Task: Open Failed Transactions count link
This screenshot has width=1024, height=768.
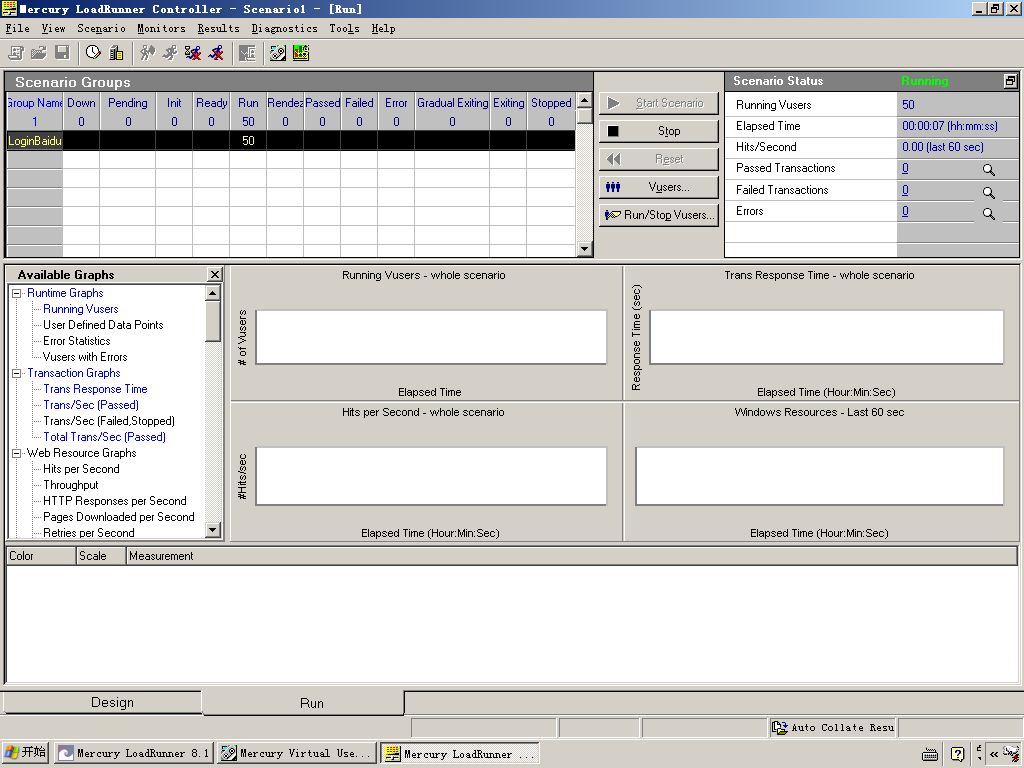Action: [905, 190]
